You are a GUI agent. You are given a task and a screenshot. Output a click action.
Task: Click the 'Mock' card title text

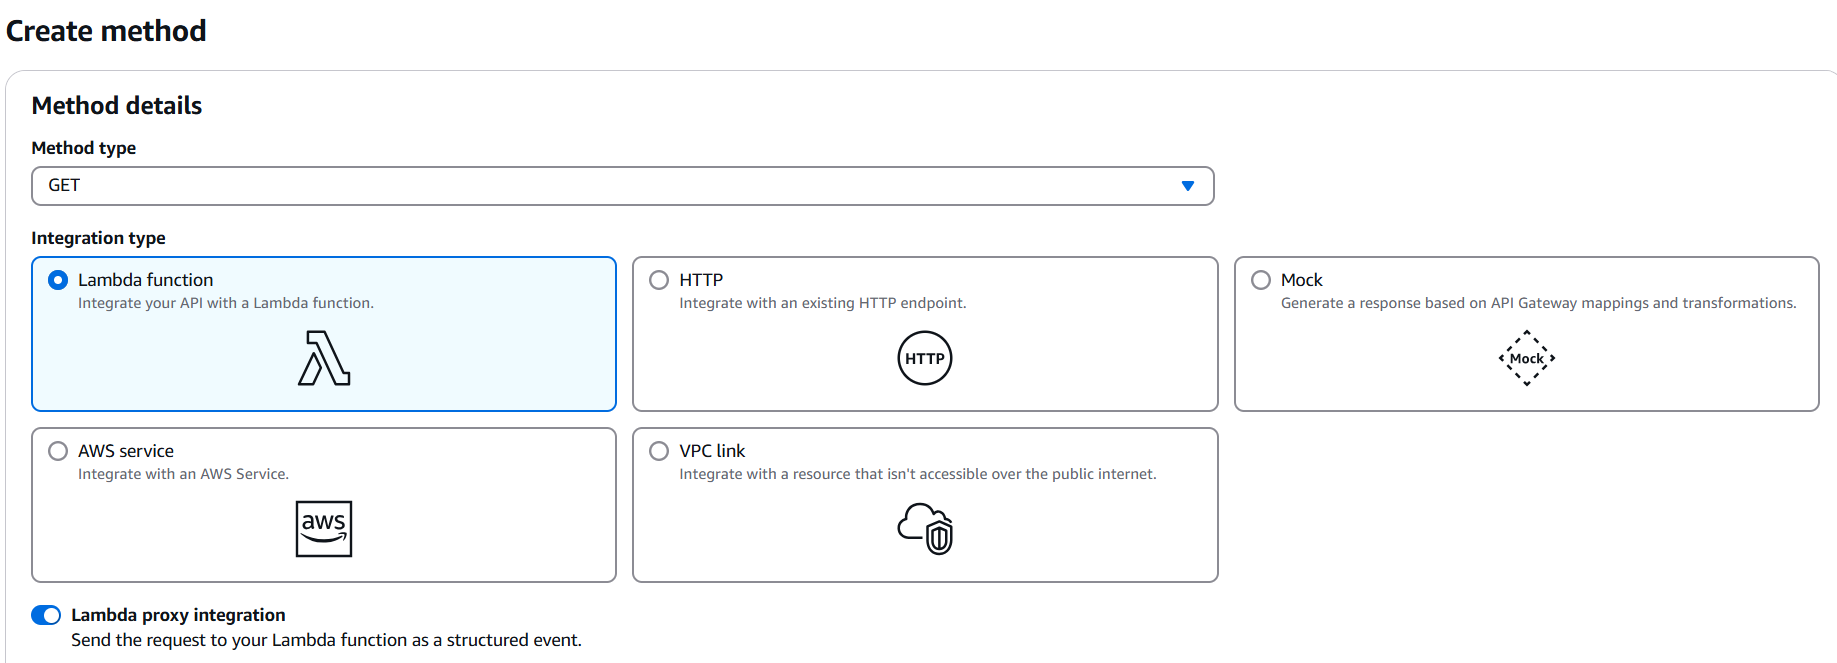(1302, 280)
